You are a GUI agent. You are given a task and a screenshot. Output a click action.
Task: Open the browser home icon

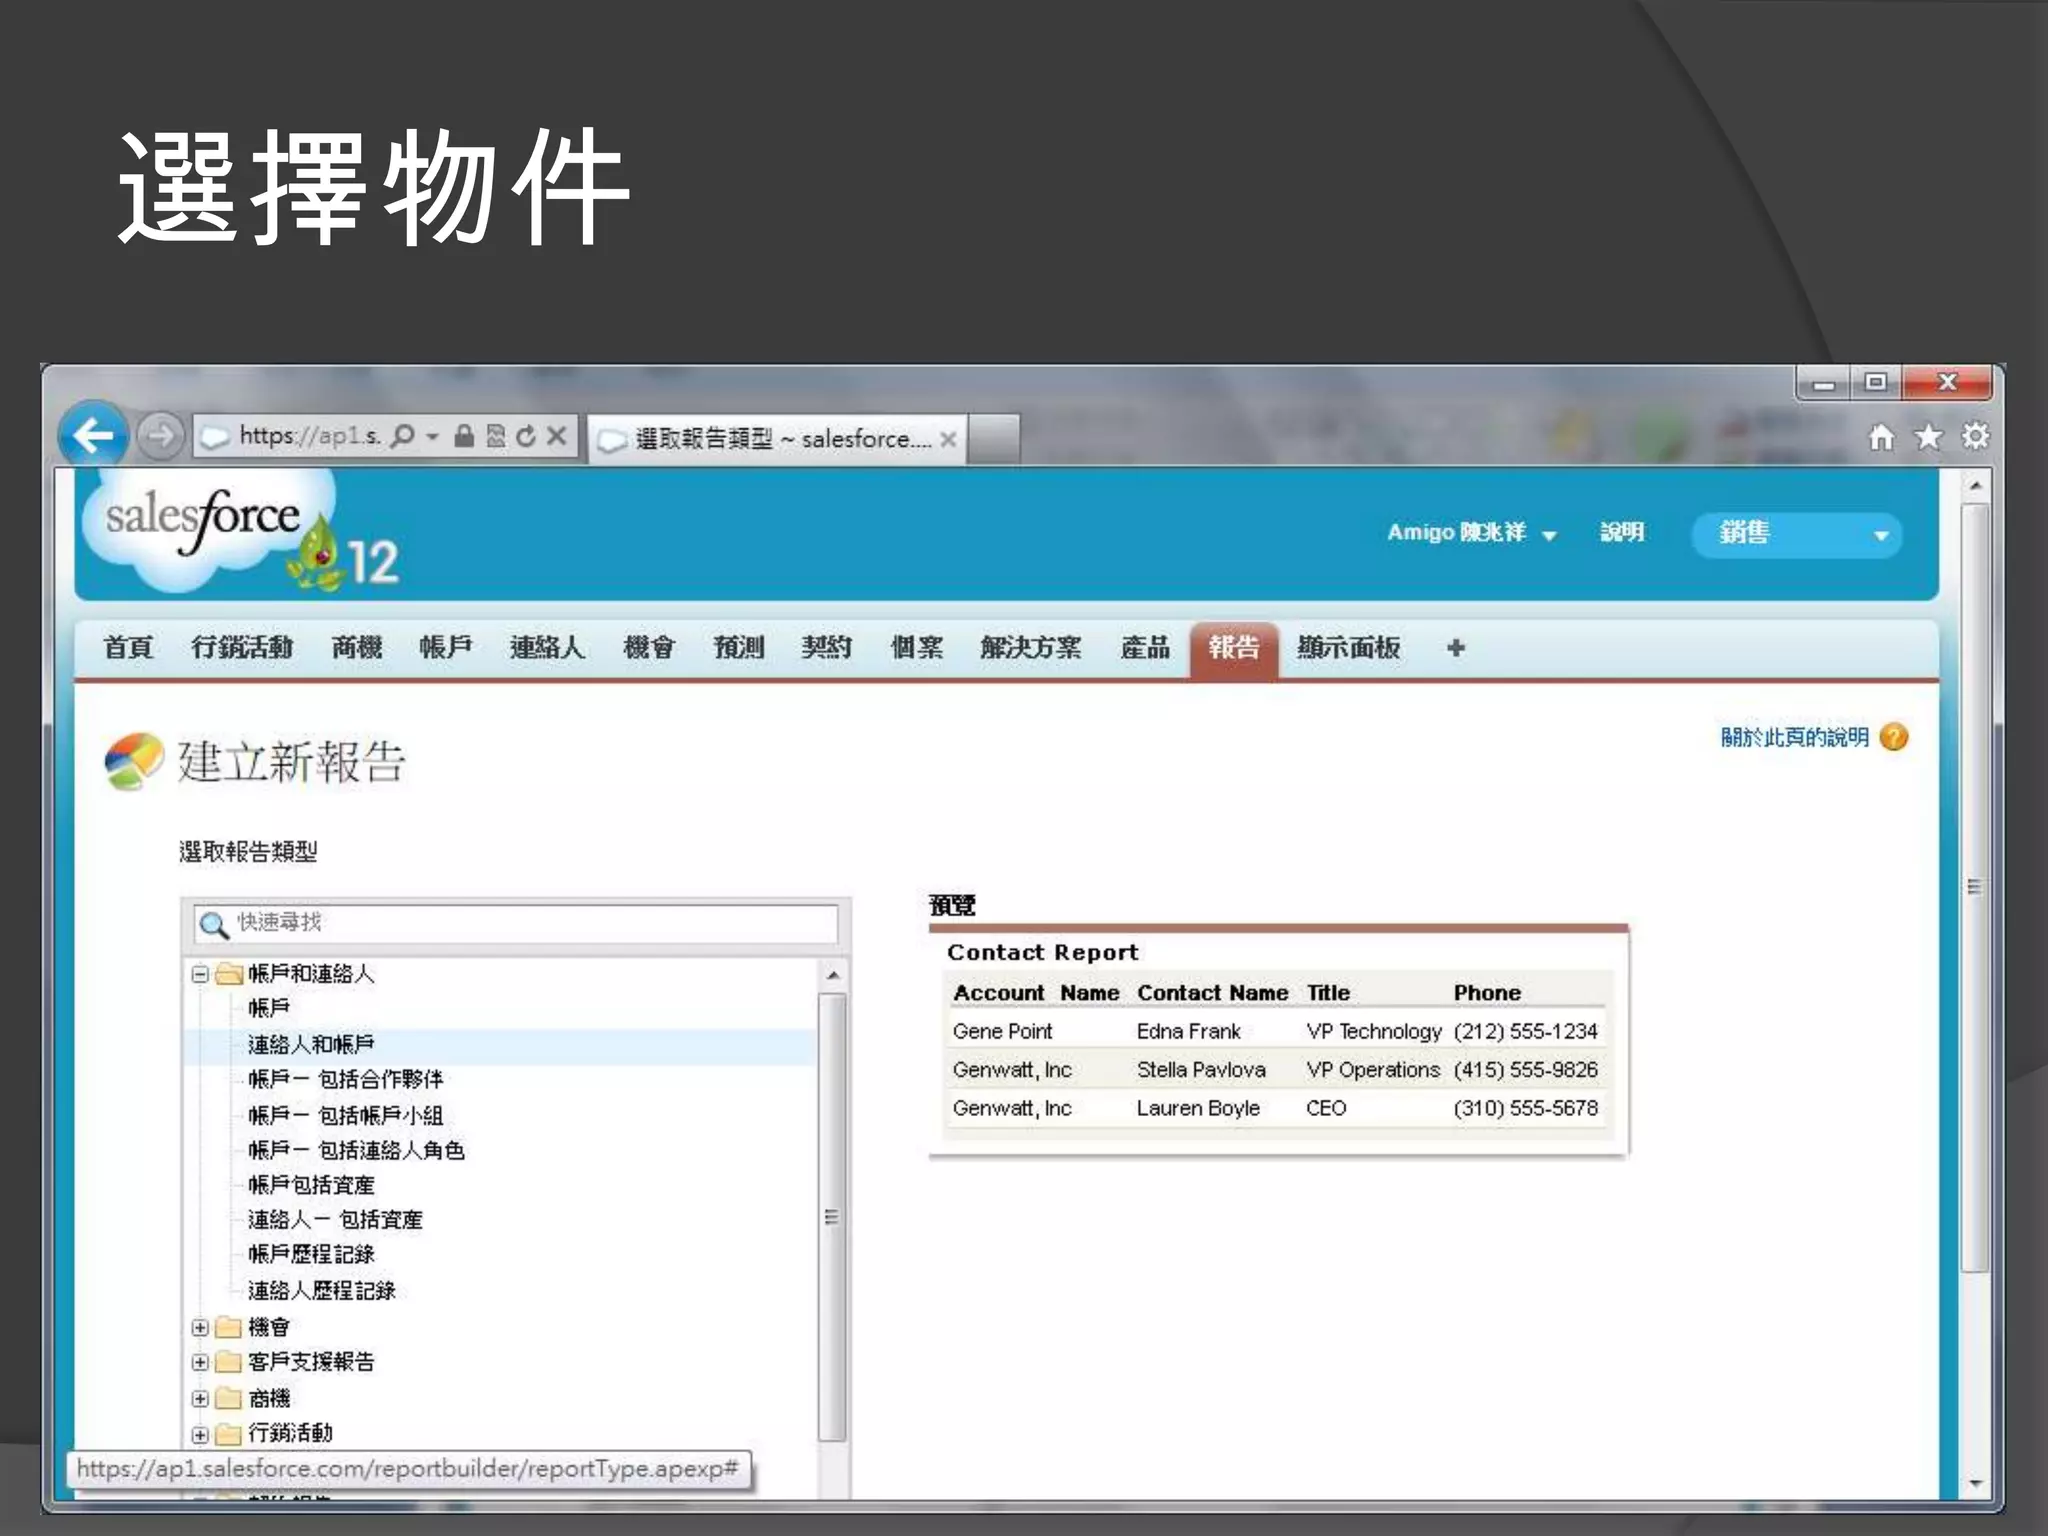coord(1881,437)
